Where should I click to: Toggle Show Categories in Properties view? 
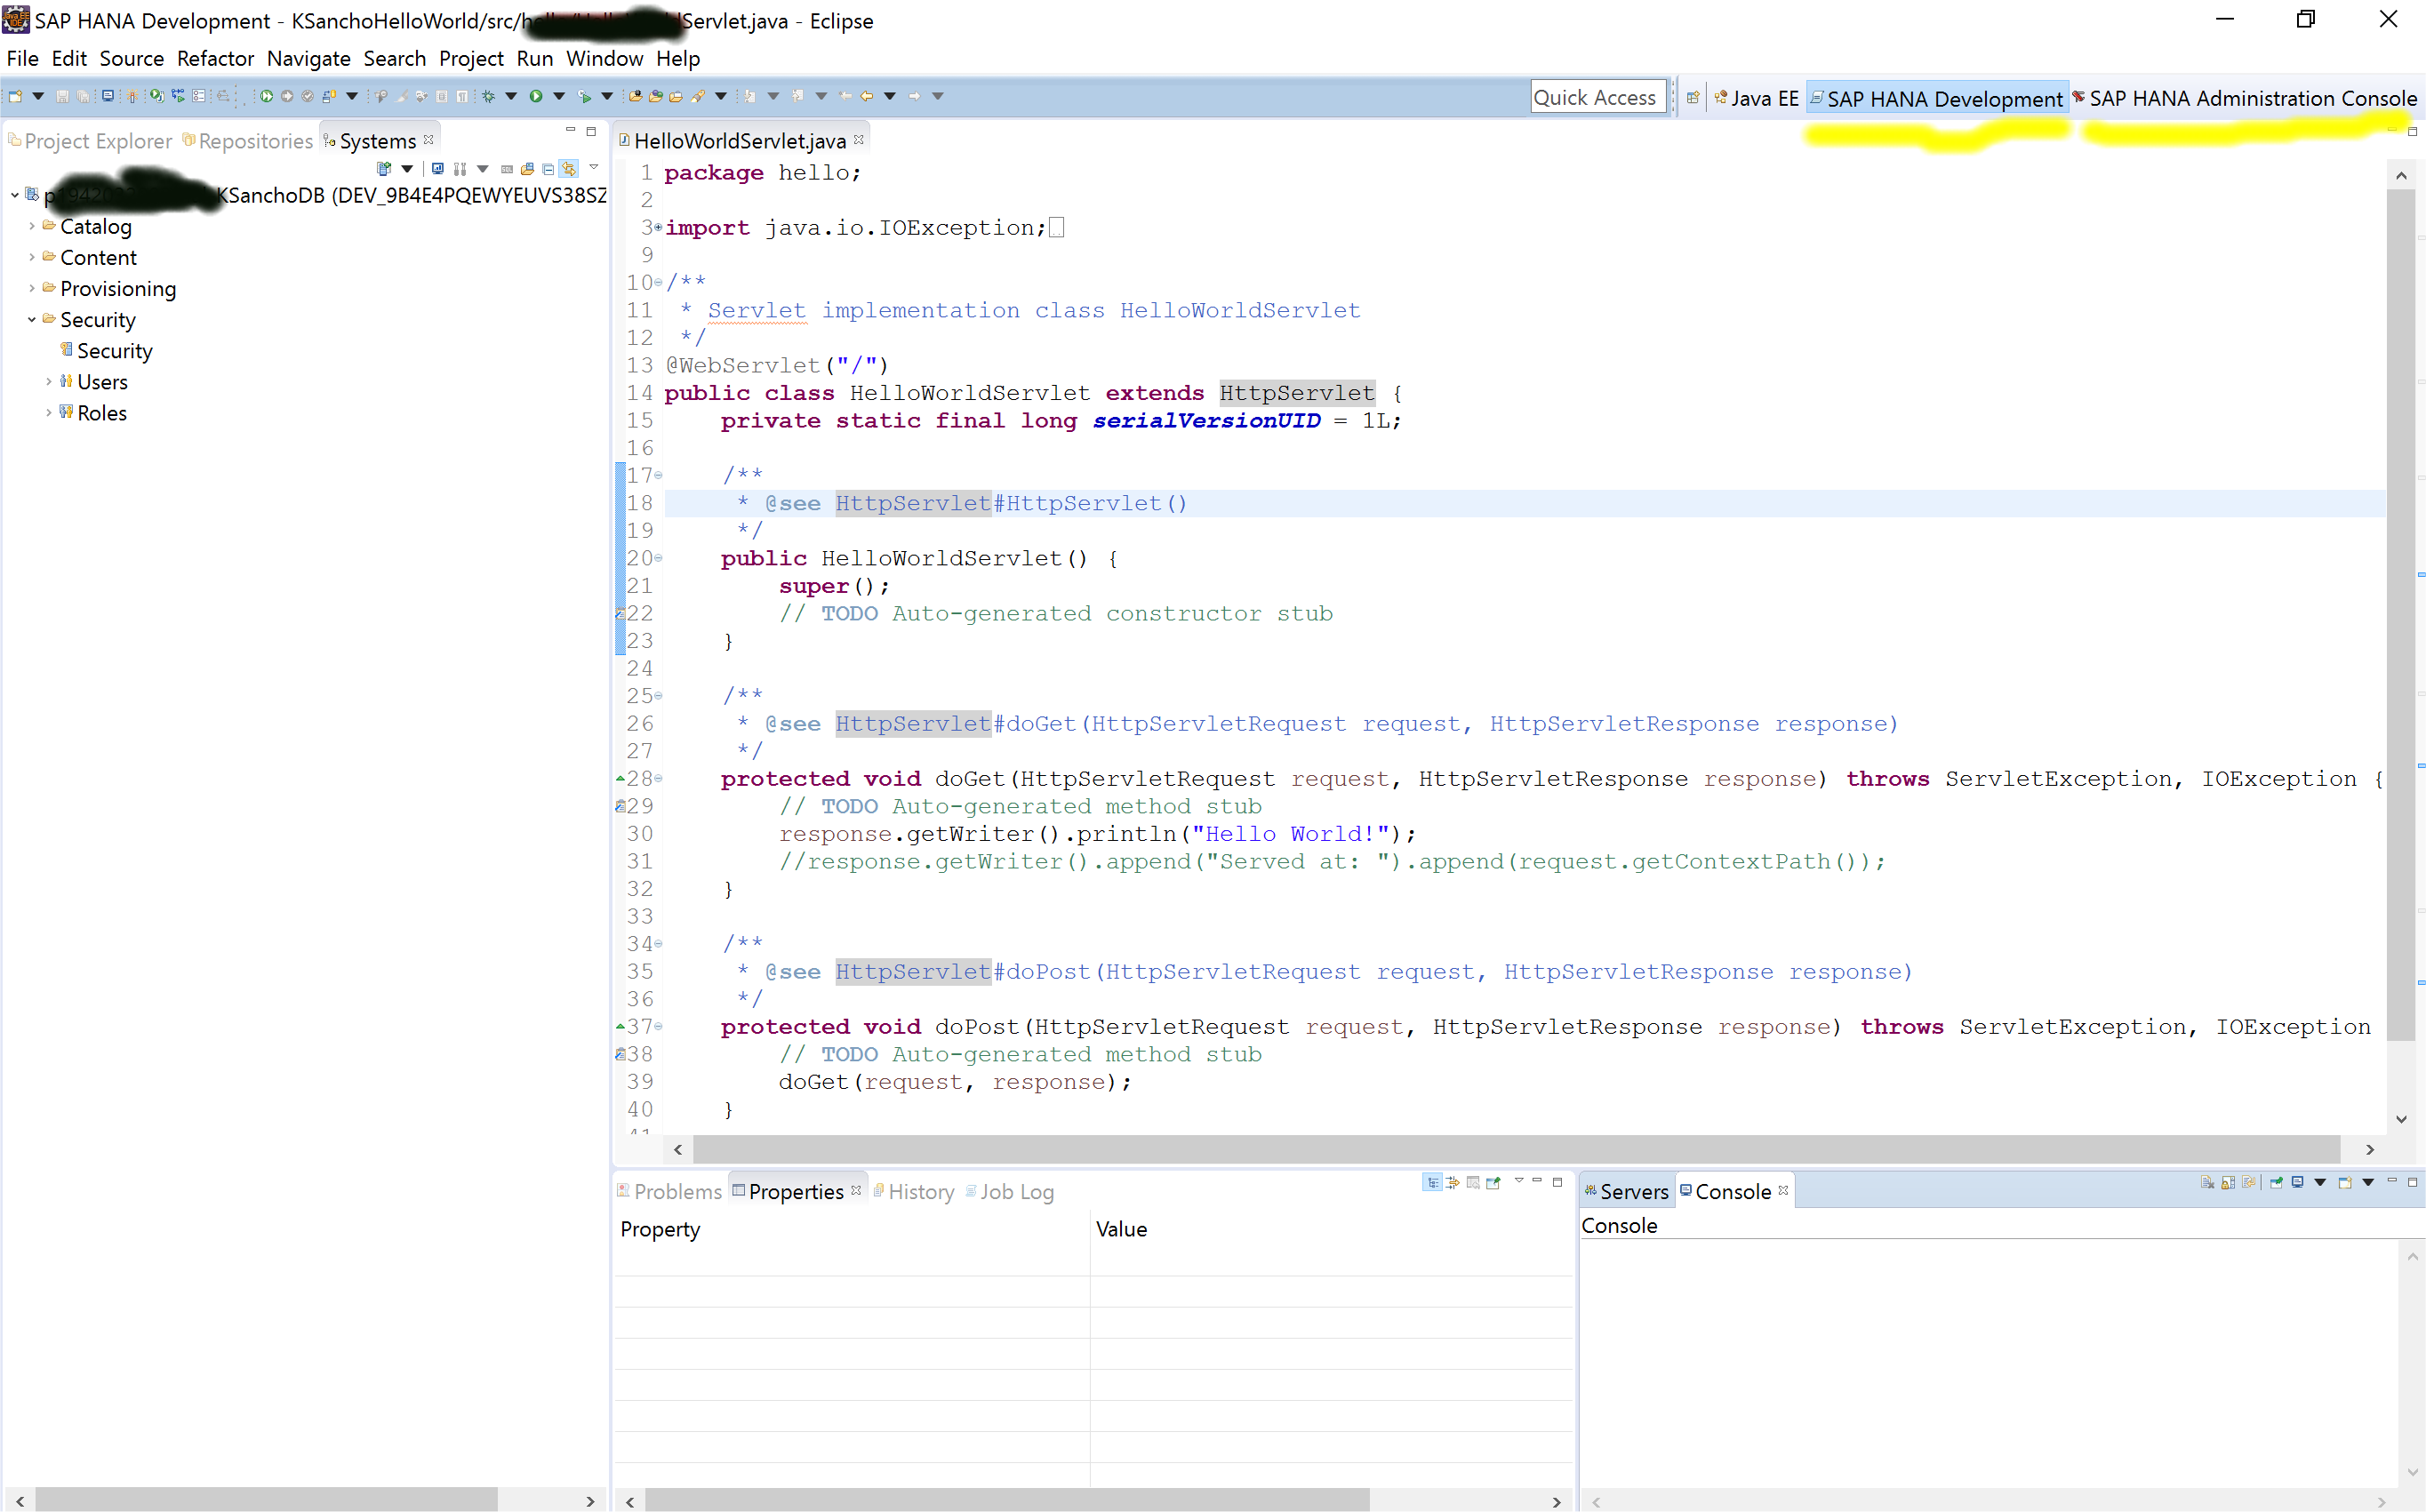pos(1433,1182)
